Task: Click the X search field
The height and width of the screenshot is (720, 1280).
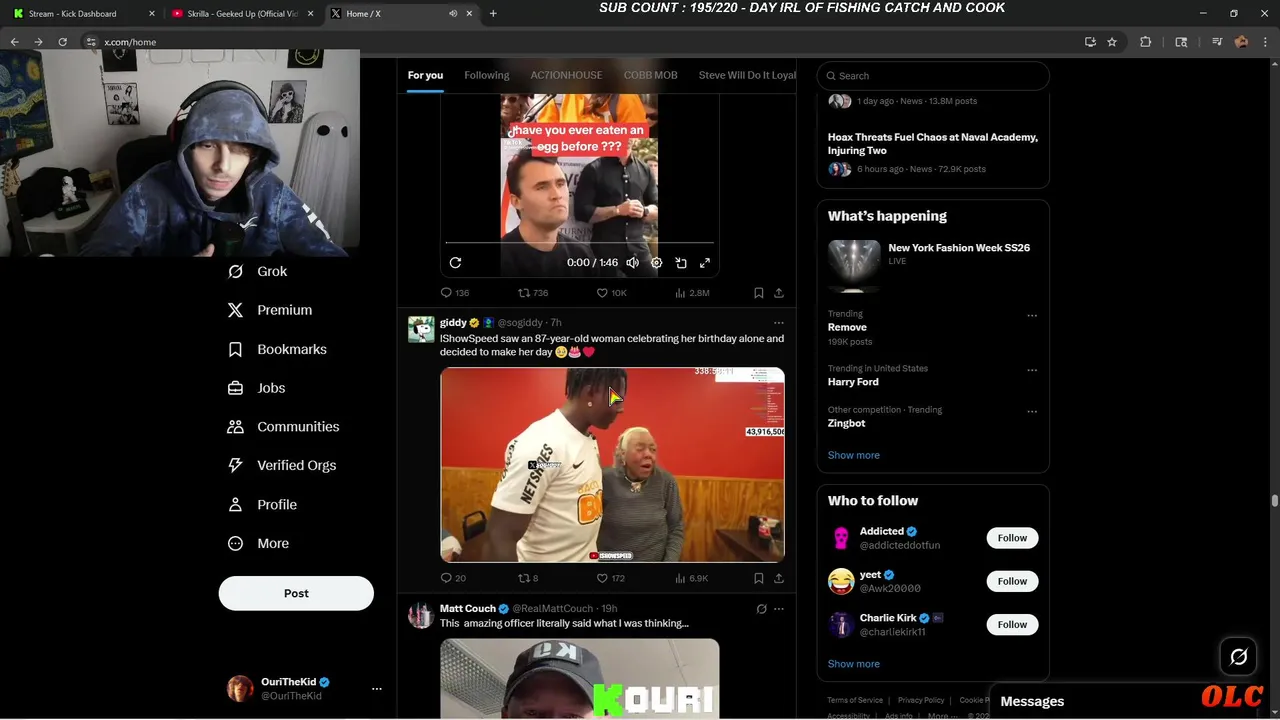Action: click(x=933, y=76)
